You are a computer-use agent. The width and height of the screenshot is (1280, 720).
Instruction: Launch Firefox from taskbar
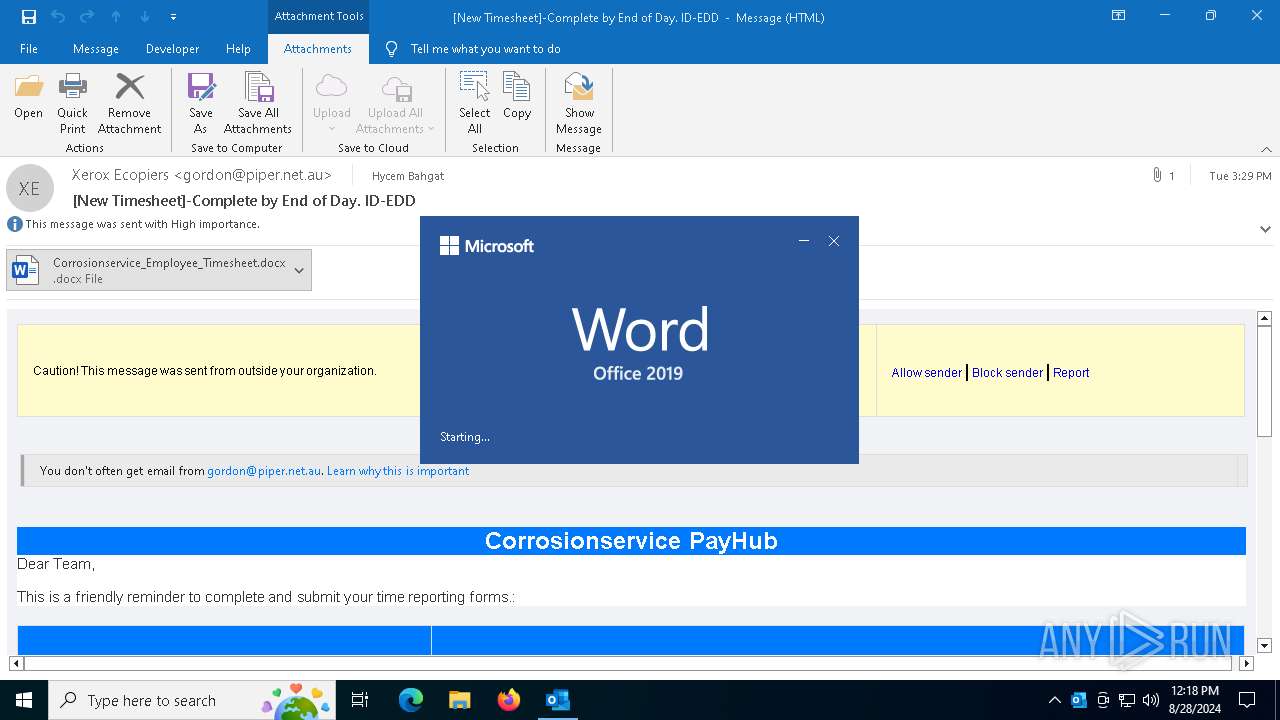coord(508,700)
